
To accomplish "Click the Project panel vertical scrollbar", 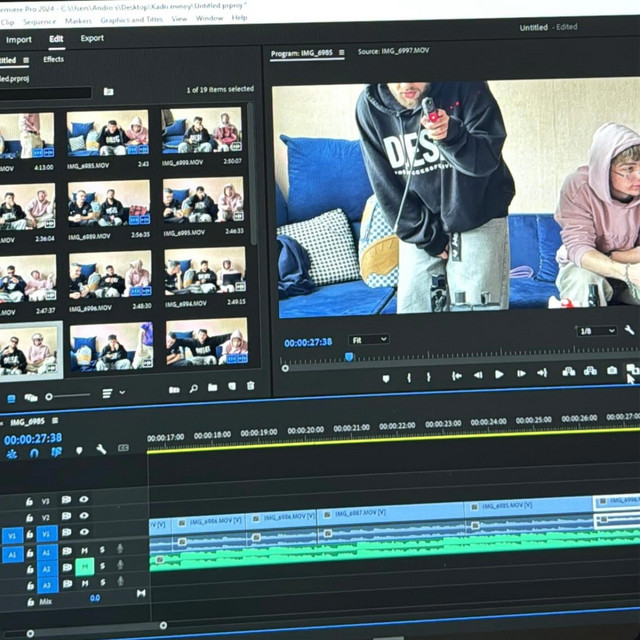I will tap(252, 176).
